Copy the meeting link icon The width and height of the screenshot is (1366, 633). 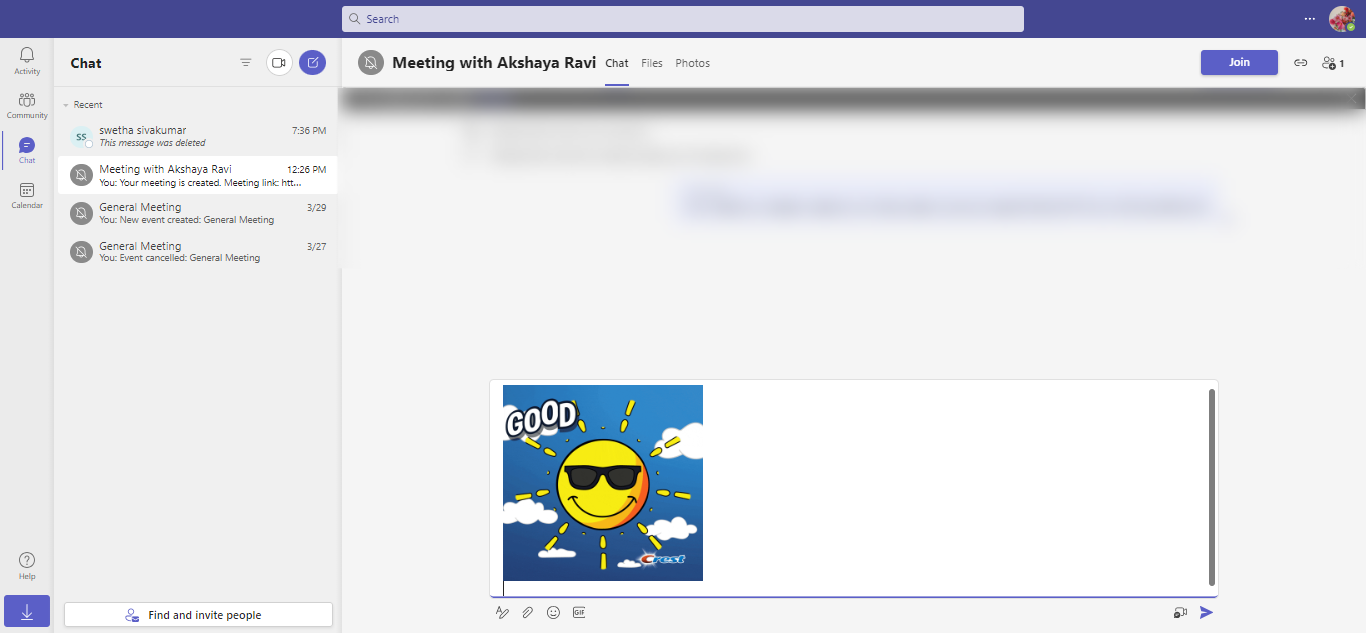[1300, 62]
